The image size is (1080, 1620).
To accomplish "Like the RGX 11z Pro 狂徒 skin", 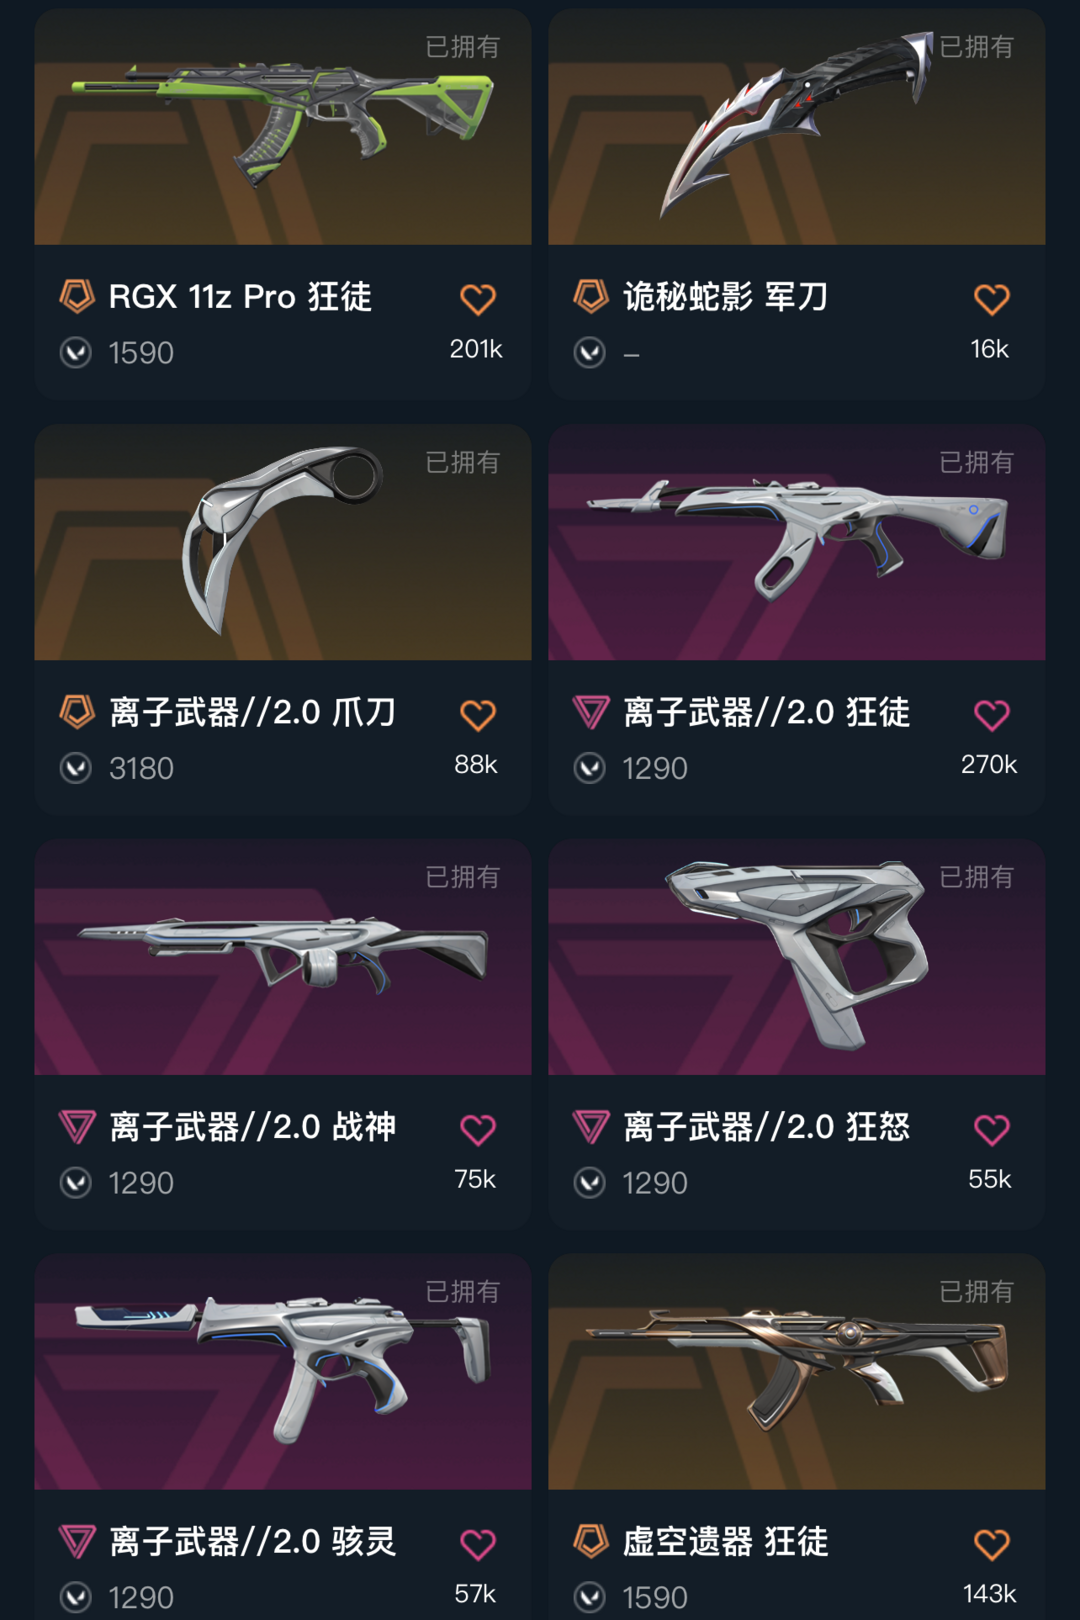I will click(x=477, y=299).
